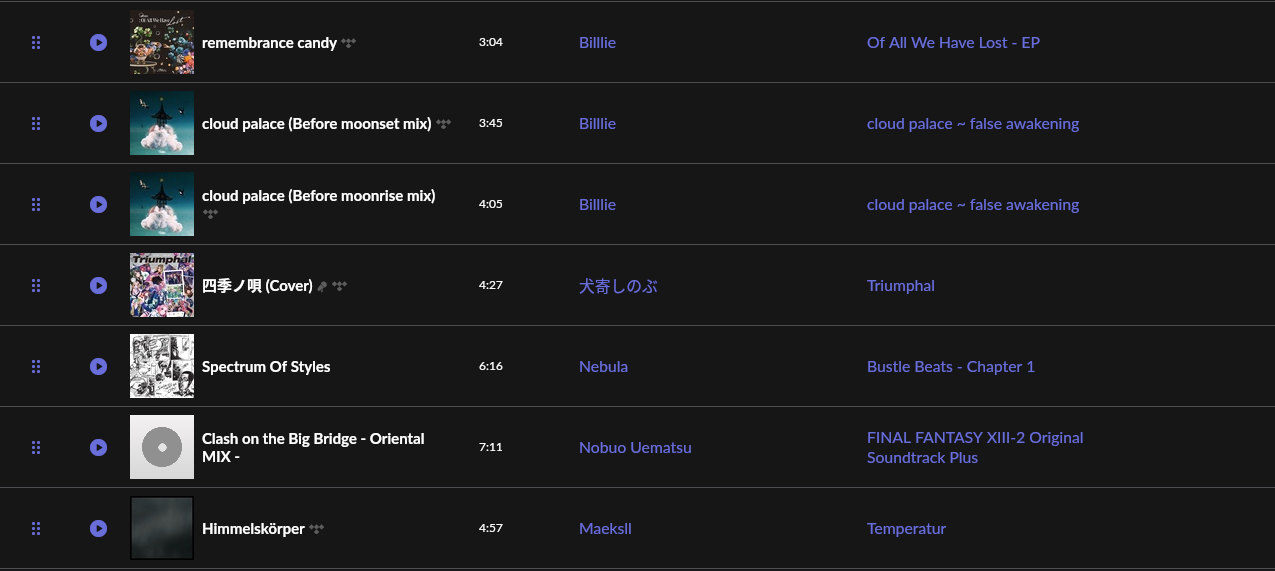Click microphone icon next to 四季ノ唄 (Cover)
Image resolution: width=1275 pixels, height=571 pixels.
(322, 286)
